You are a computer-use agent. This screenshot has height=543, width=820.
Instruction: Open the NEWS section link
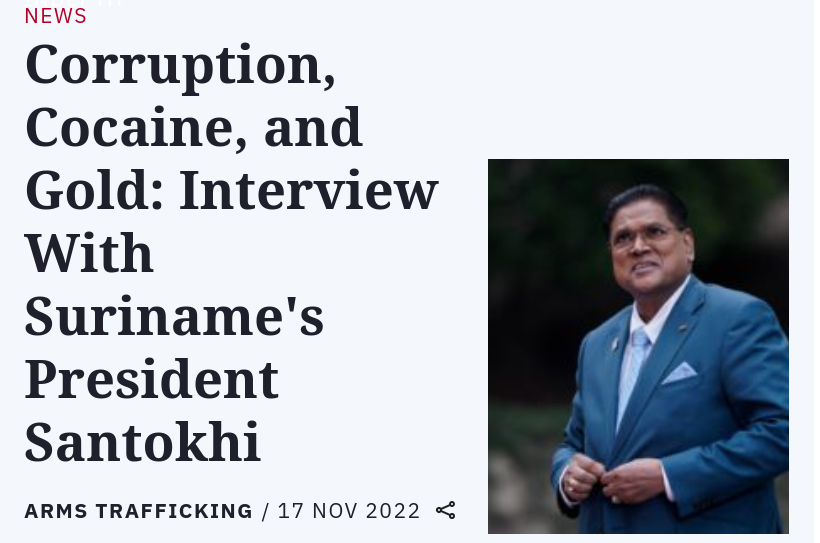[x=56, y=16]
